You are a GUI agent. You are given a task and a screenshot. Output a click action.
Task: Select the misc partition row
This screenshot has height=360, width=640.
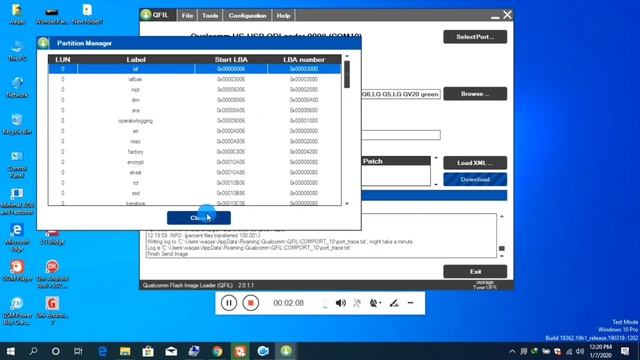pyautogui.click(x=195, y=141)
